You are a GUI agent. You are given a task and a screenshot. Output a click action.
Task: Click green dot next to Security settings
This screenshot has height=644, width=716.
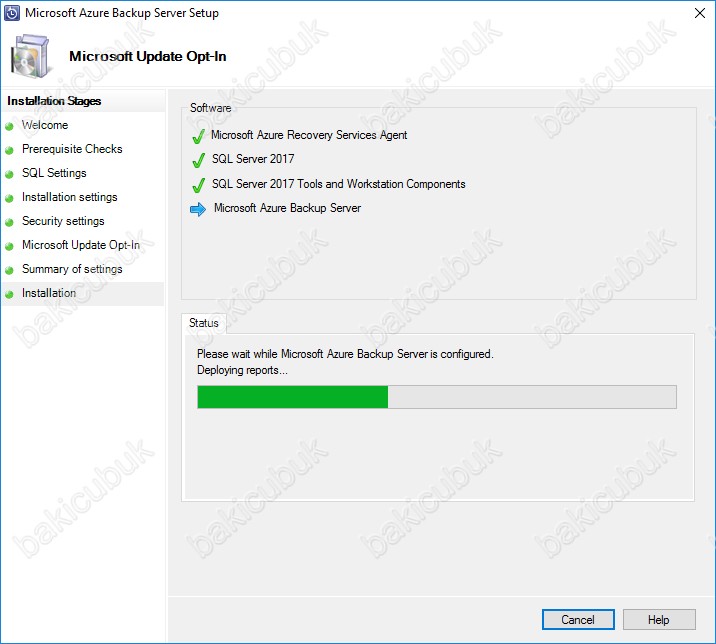click(9, 222)
